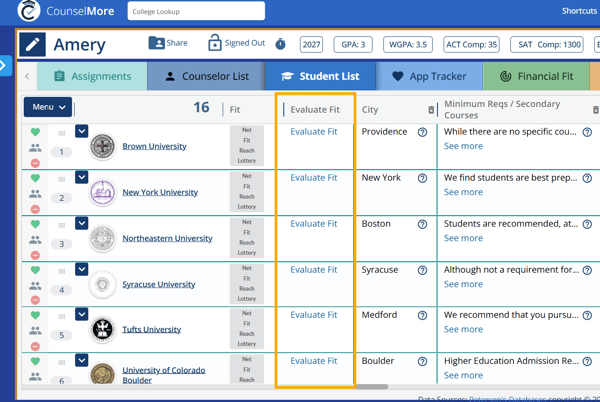The height and width of the screenshot is (402, 600).
Task: Click the CounselMore logo icon
Action: click(28, 10)
